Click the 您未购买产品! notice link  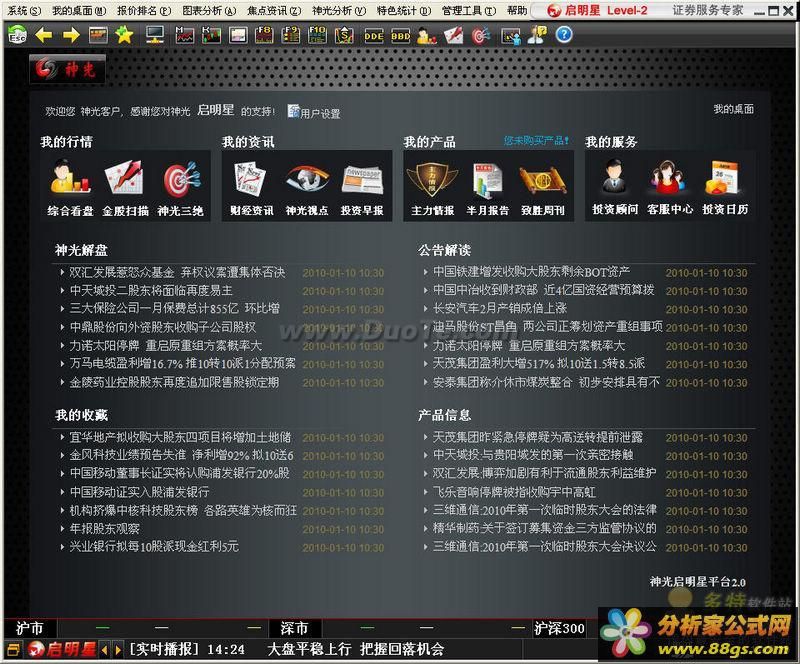coord(536,140)
